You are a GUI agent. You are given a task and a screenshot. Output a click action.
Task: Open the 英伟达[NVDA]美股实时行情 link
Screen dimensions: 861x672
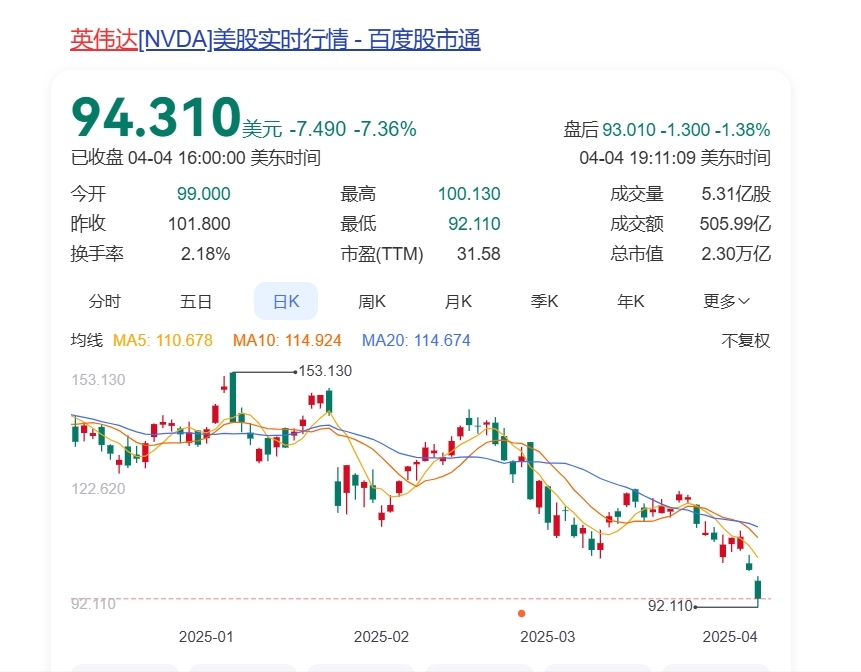click(275, 40)
